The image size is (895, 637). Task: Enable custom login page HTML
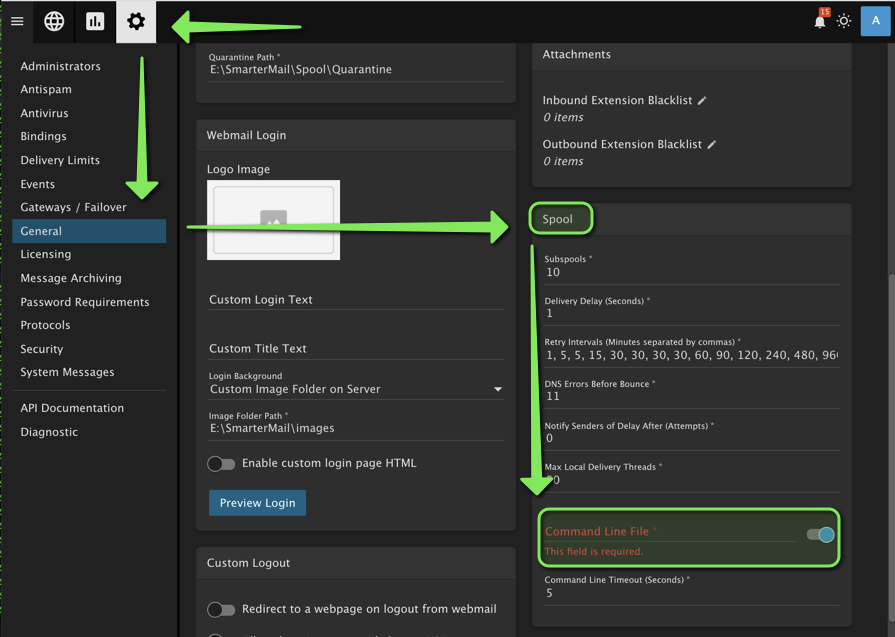click(221, 464)
